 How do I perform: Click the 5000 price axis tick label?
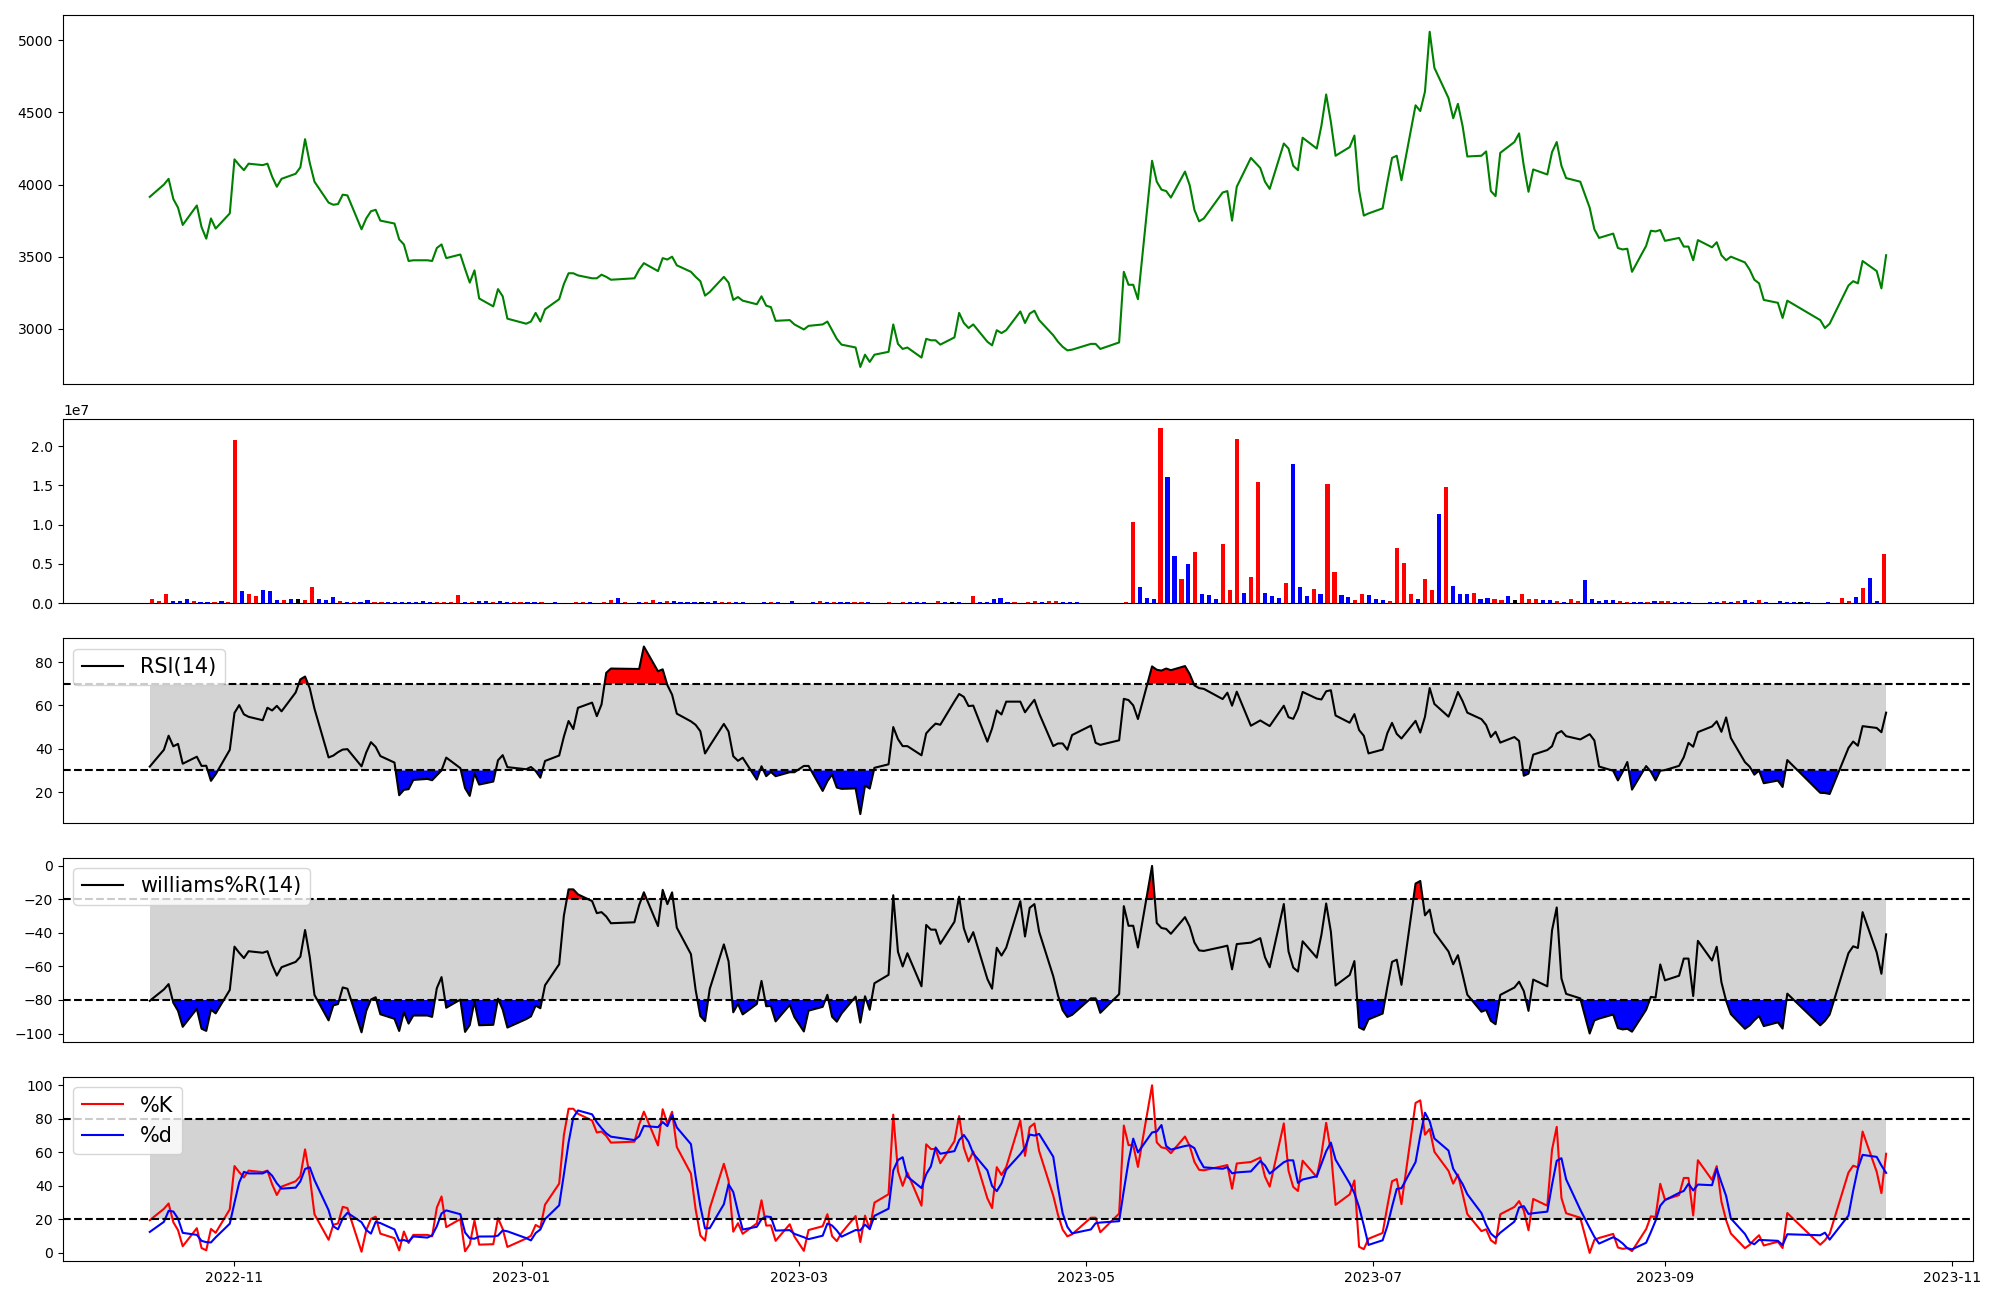[37, 41]
